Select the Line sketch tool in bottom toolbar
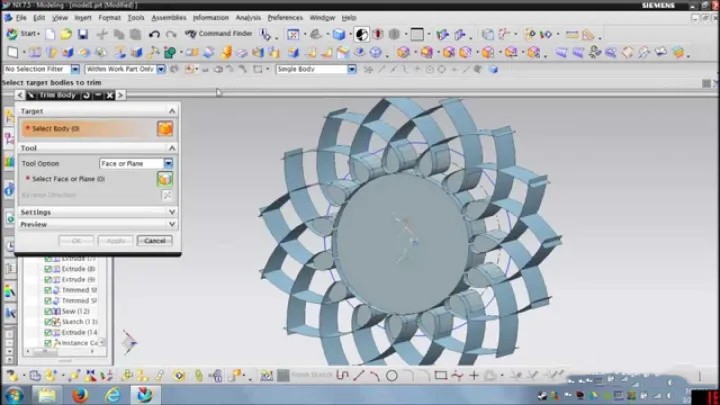 click(x=358, y=376)
